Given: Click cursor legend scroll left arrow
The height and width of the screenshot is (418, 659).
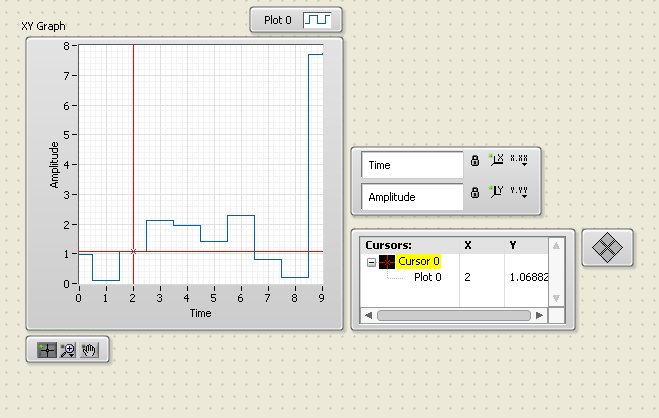Looking at the screenshot, I should tap(369, 315).
